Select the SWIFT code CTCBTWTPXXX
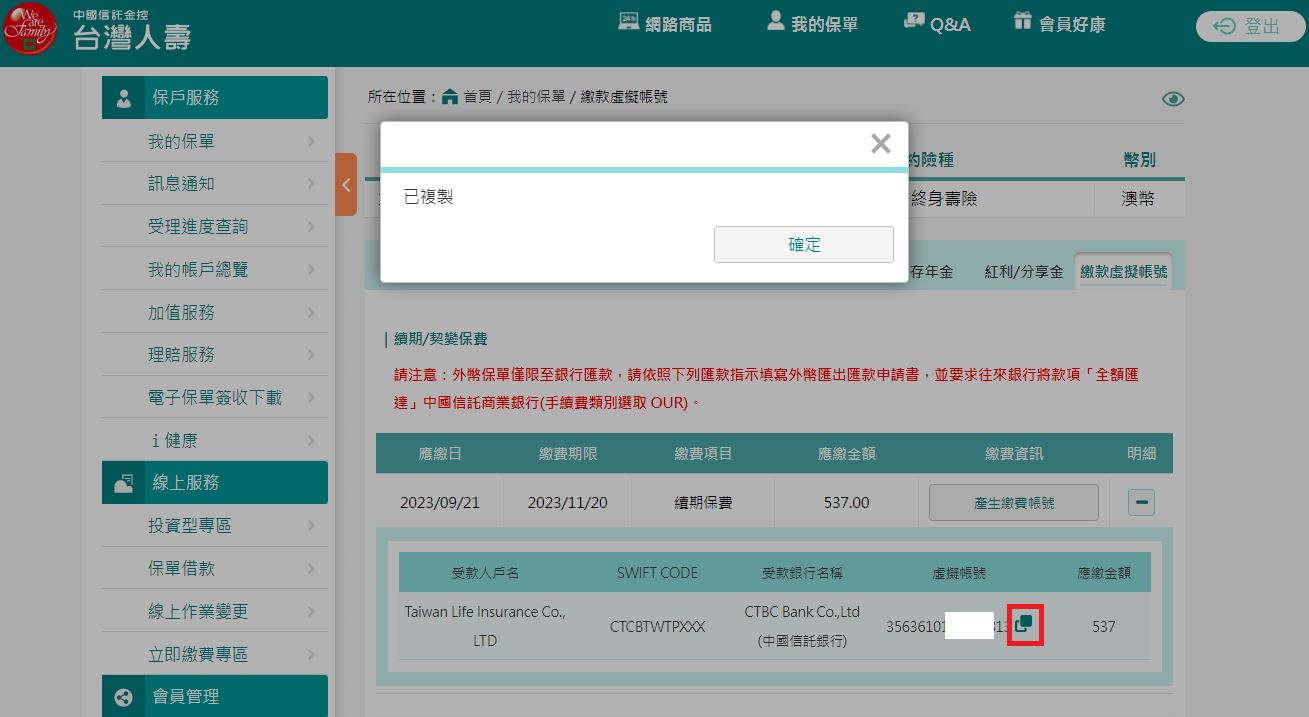This screenshot has width=1309, height=717. 658,627
